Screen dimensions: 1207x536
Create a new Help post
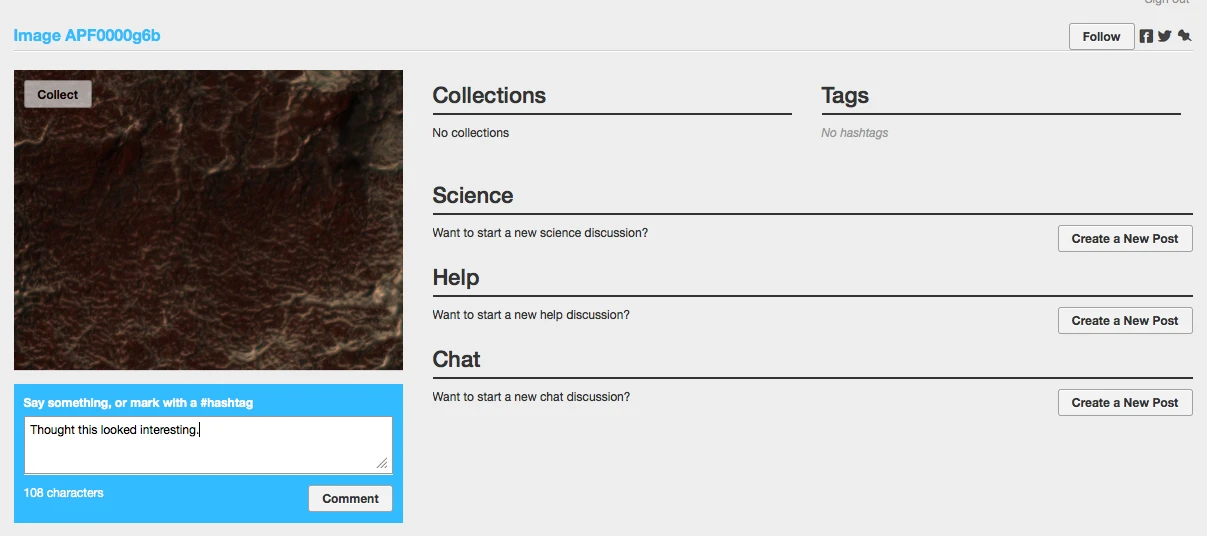(1125, 320)
